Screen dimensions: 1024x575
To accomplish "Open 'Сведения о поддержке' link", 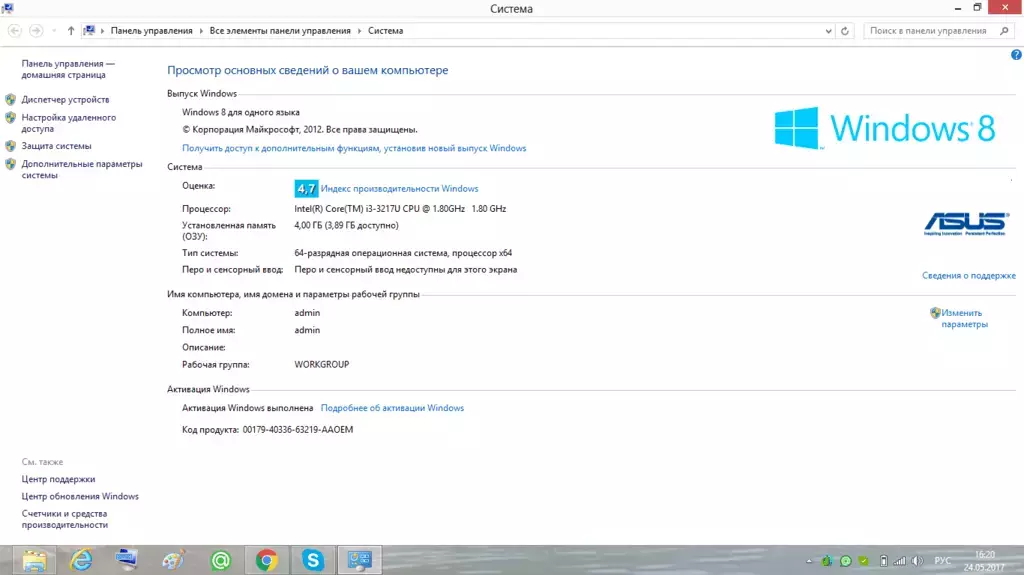I will pos(968,275).
